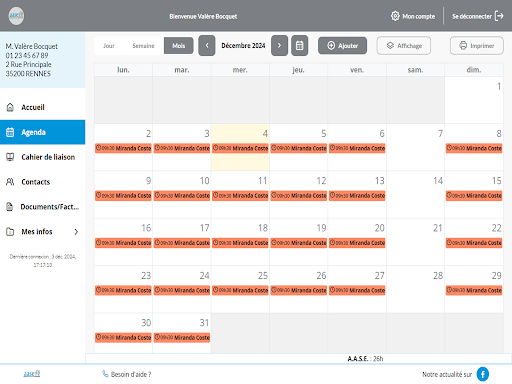The height and width of the screenshot is (384, 512).
Task: Click the phone icon beside Besoin d'aide
Action: tap(105, 374)
